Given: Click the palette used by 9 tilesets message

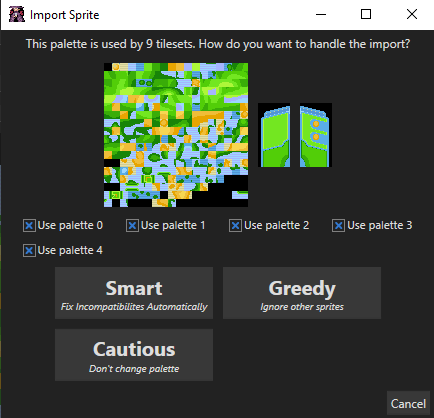Looking at the screenshot, I should point(218,44).
